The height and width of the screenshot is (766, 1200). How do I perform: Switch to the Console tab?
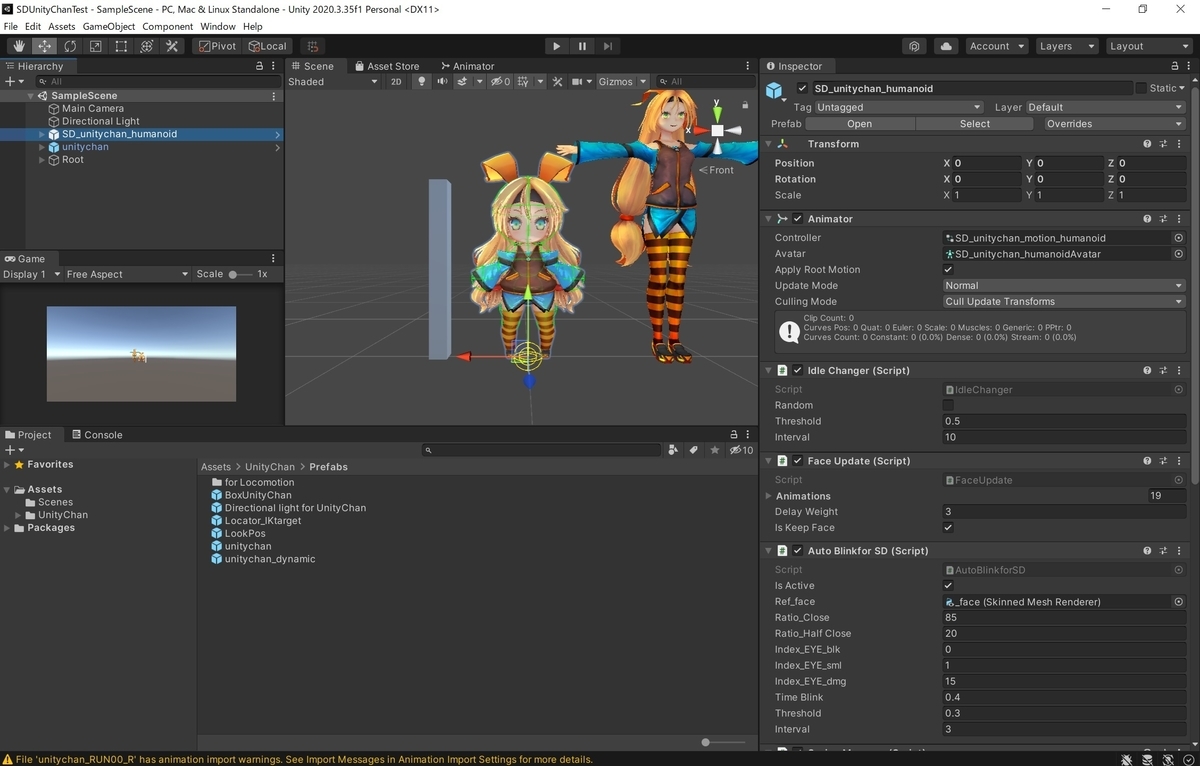[x=96, y=435]
